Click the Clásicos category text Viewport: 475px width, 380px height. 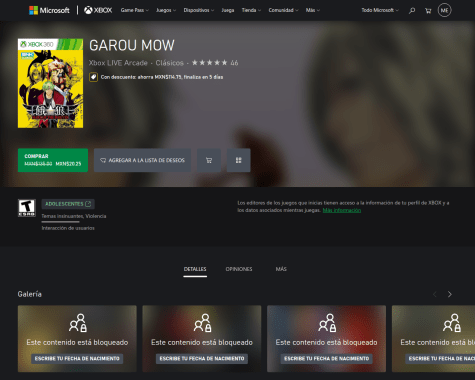point(169,63)
